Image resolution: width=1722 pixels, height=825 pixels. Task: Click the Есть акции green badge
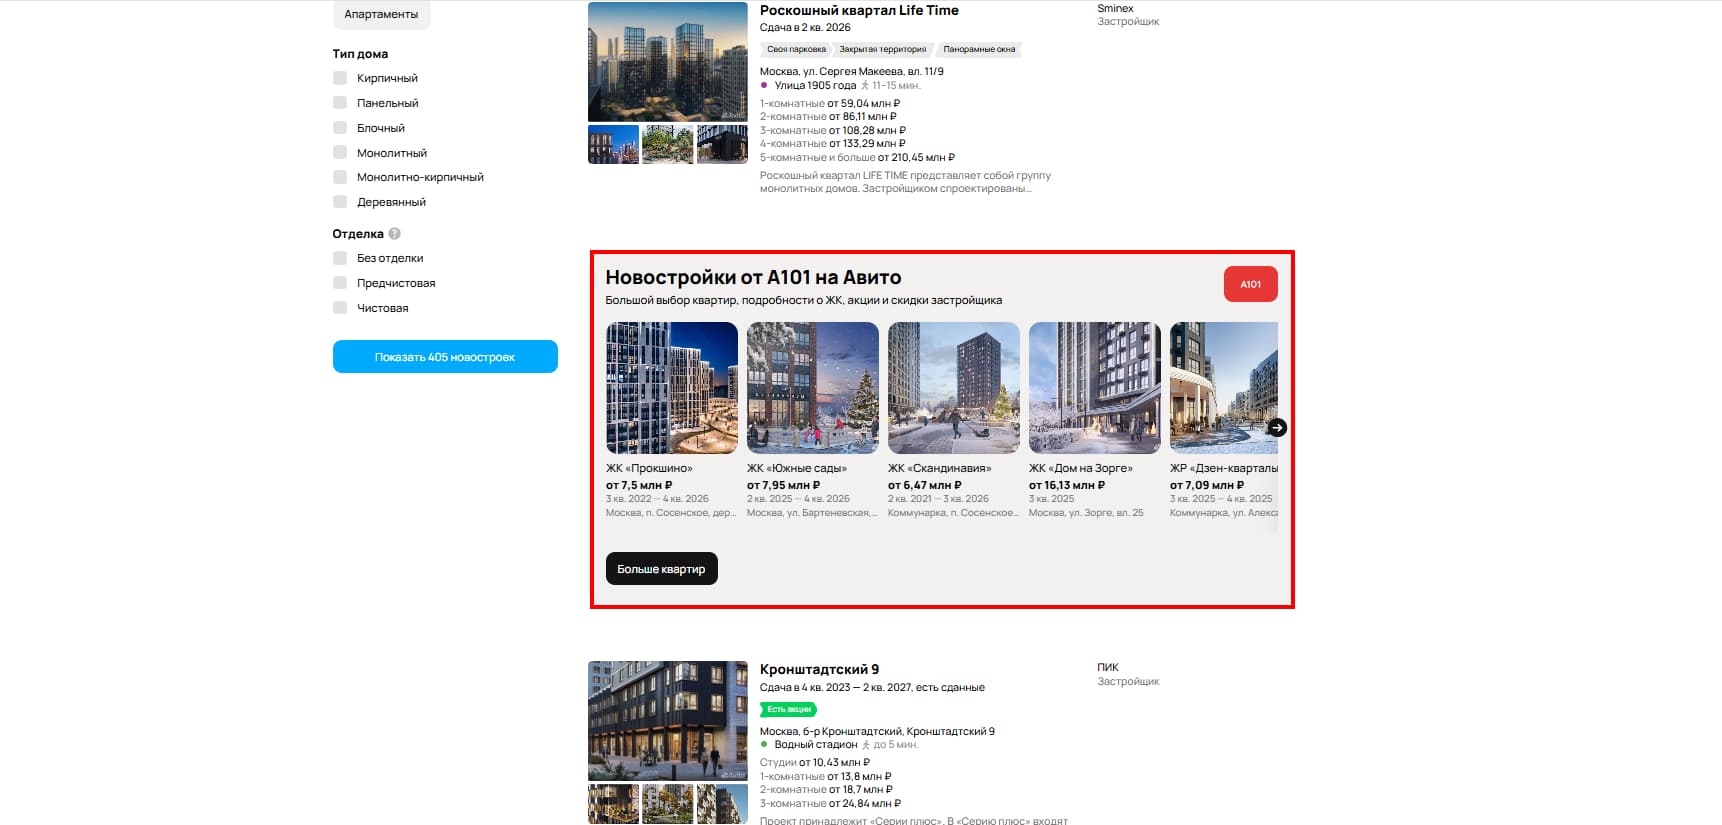pyautogui.click(x=789, y=709)
